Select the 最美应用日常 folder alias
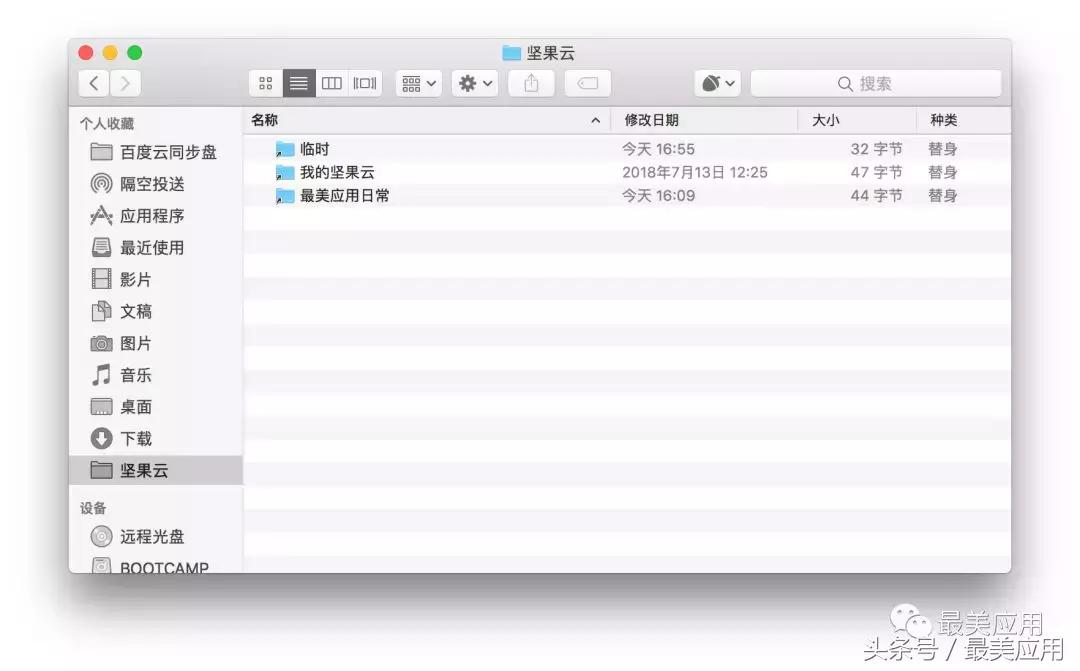Image resolution: width=1080 pixels, height=671 pixels. click(x=627, y=196)
